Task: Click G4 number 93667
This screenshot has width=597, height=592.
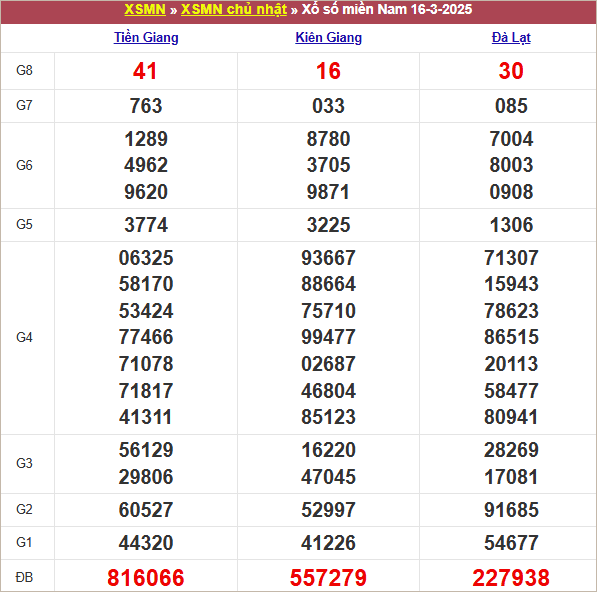Action: [328, 258]
